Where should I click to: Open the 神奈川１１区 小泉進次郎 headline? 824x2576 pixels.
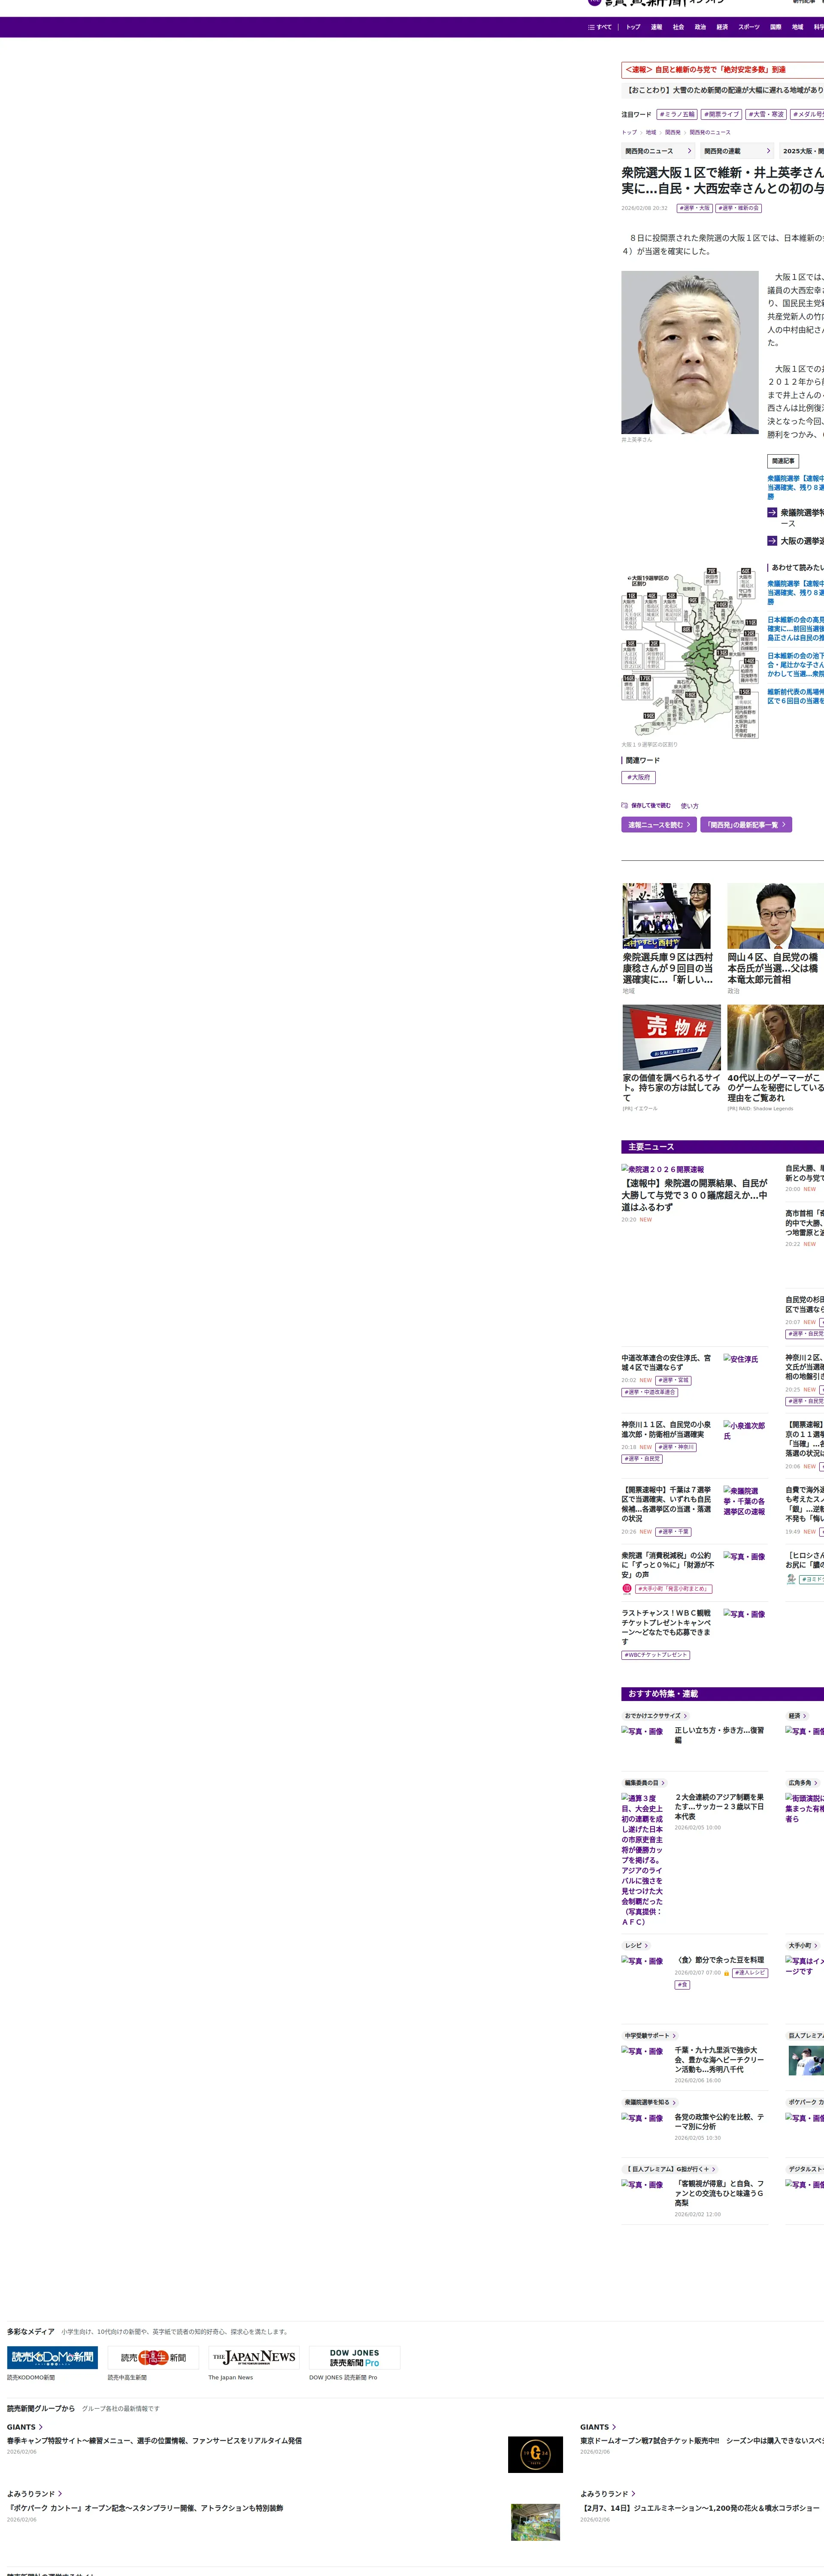tap(667, 1429)
